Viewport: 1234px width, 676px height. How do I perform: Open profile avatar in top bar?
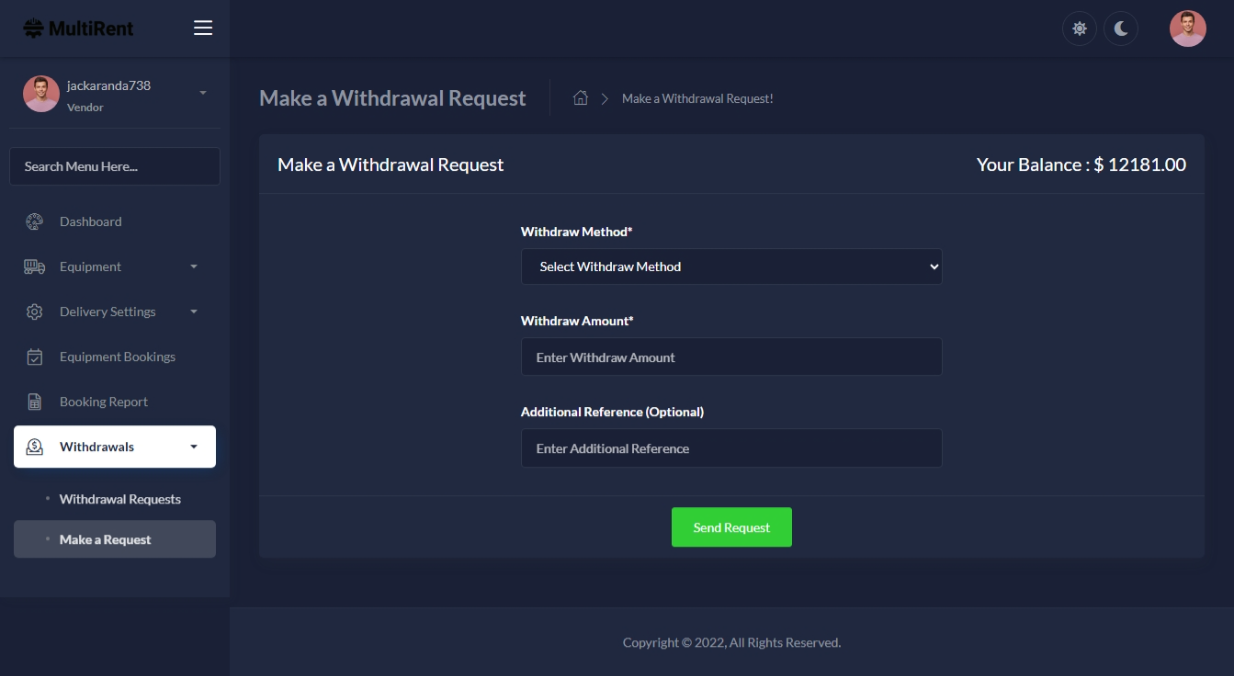[1187, 29]
